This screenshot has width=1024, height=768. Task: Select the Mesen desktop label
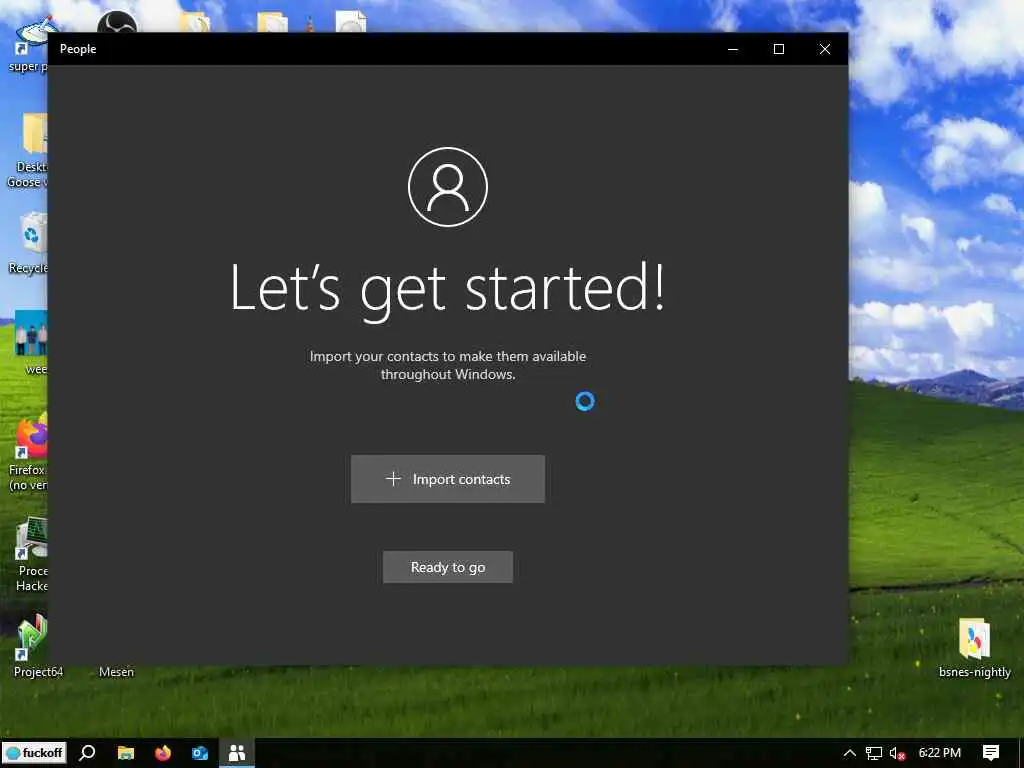116,672
